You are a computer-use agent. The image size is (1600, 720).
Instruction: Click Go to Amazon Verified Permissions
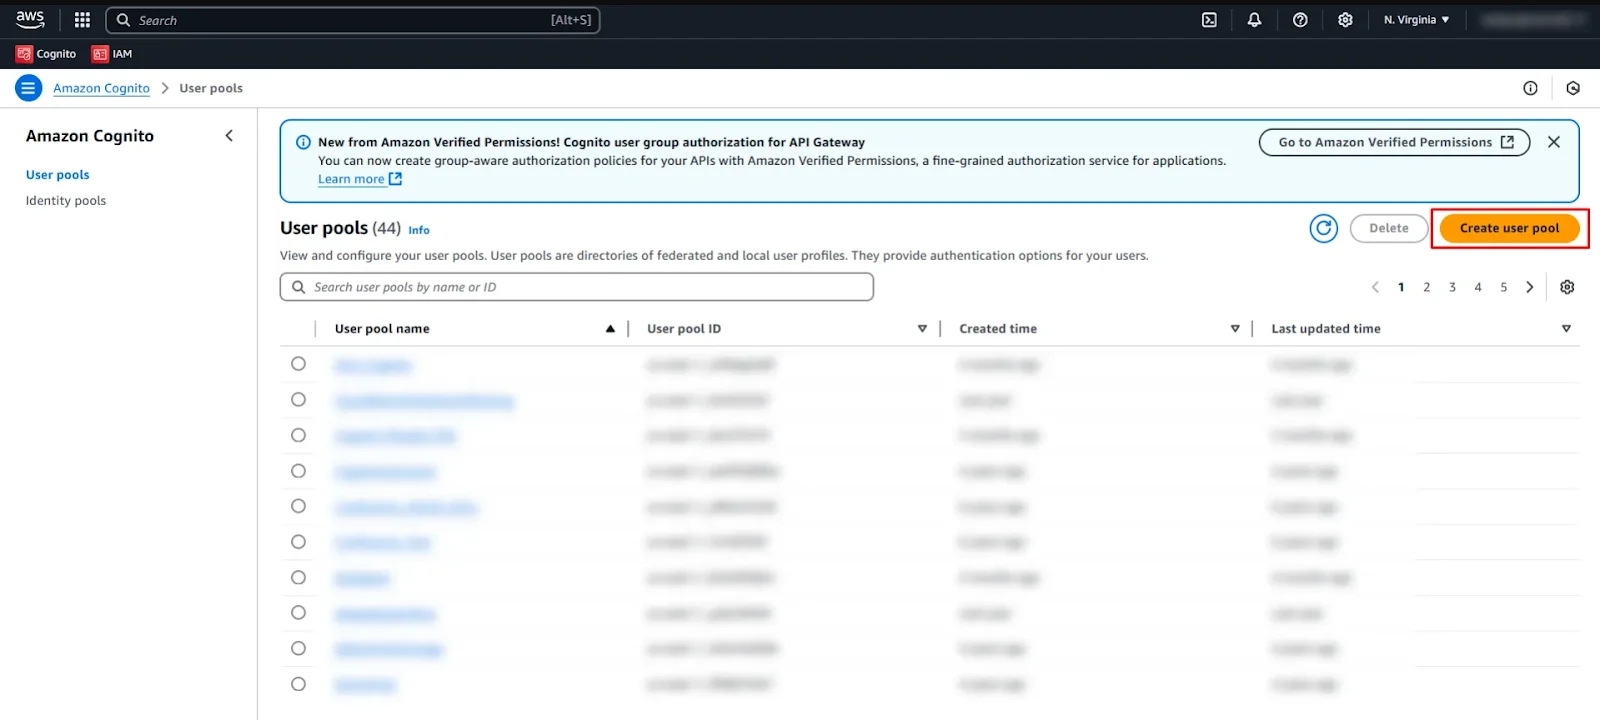[1395, 142]
